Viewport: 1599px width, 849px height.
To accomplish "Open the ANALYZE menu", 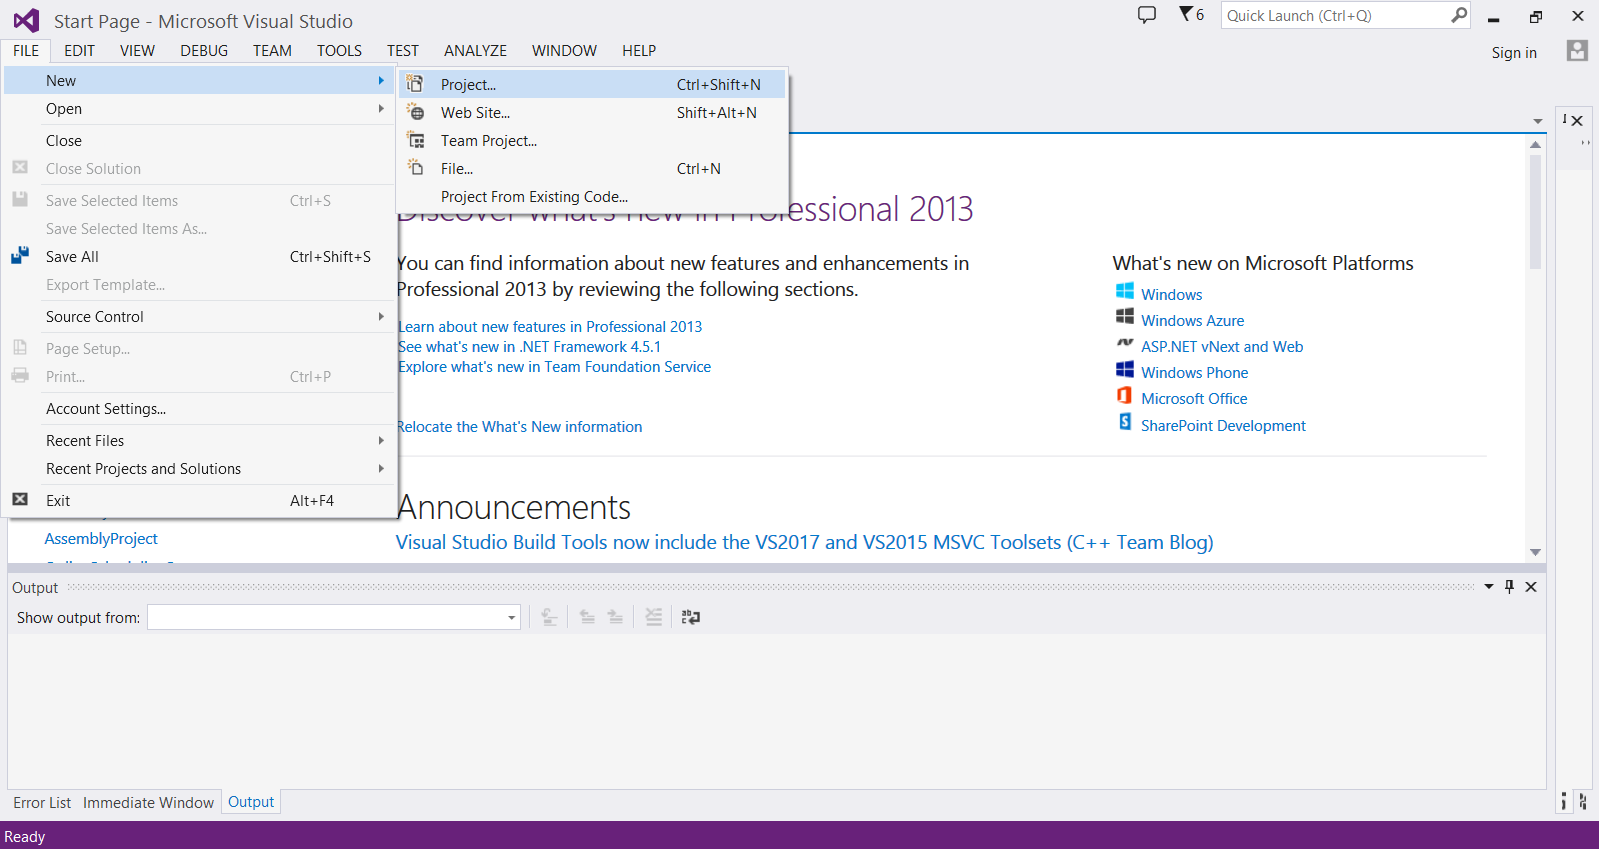I will (475, 50).
